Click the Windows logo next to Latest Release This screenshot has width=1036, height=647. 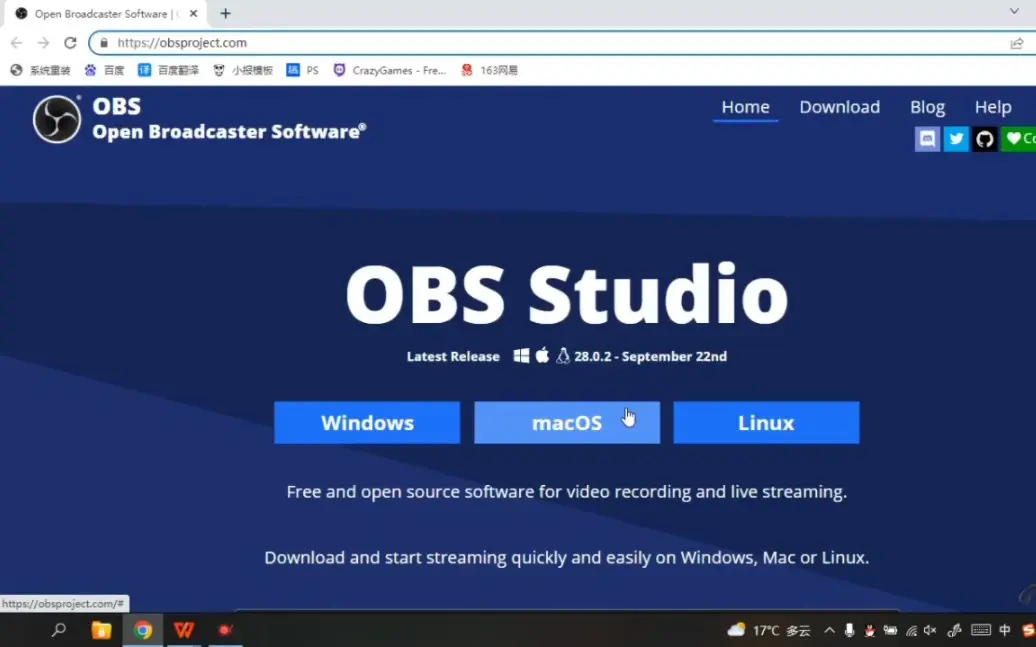tap(521, 356)
